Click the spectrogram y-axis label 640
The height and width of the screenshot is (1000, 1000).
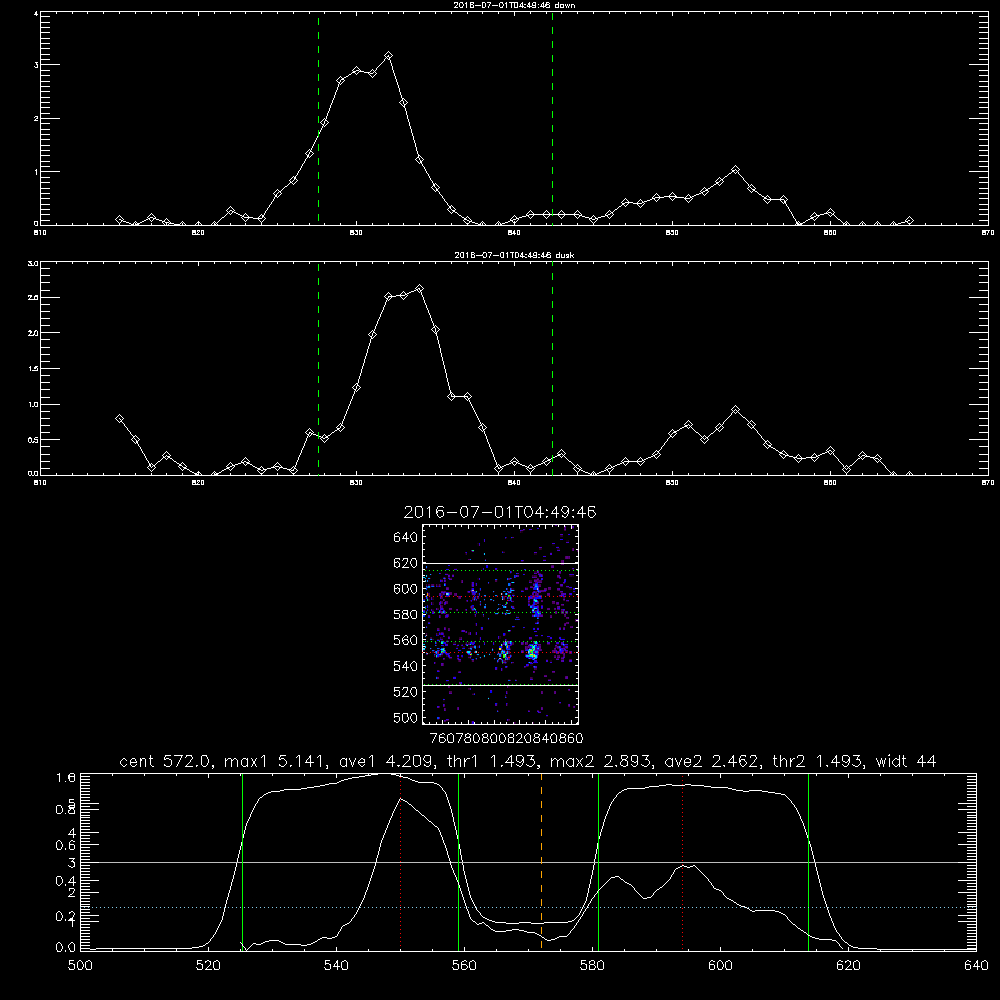pyautogui.click(x=406, y=537)
